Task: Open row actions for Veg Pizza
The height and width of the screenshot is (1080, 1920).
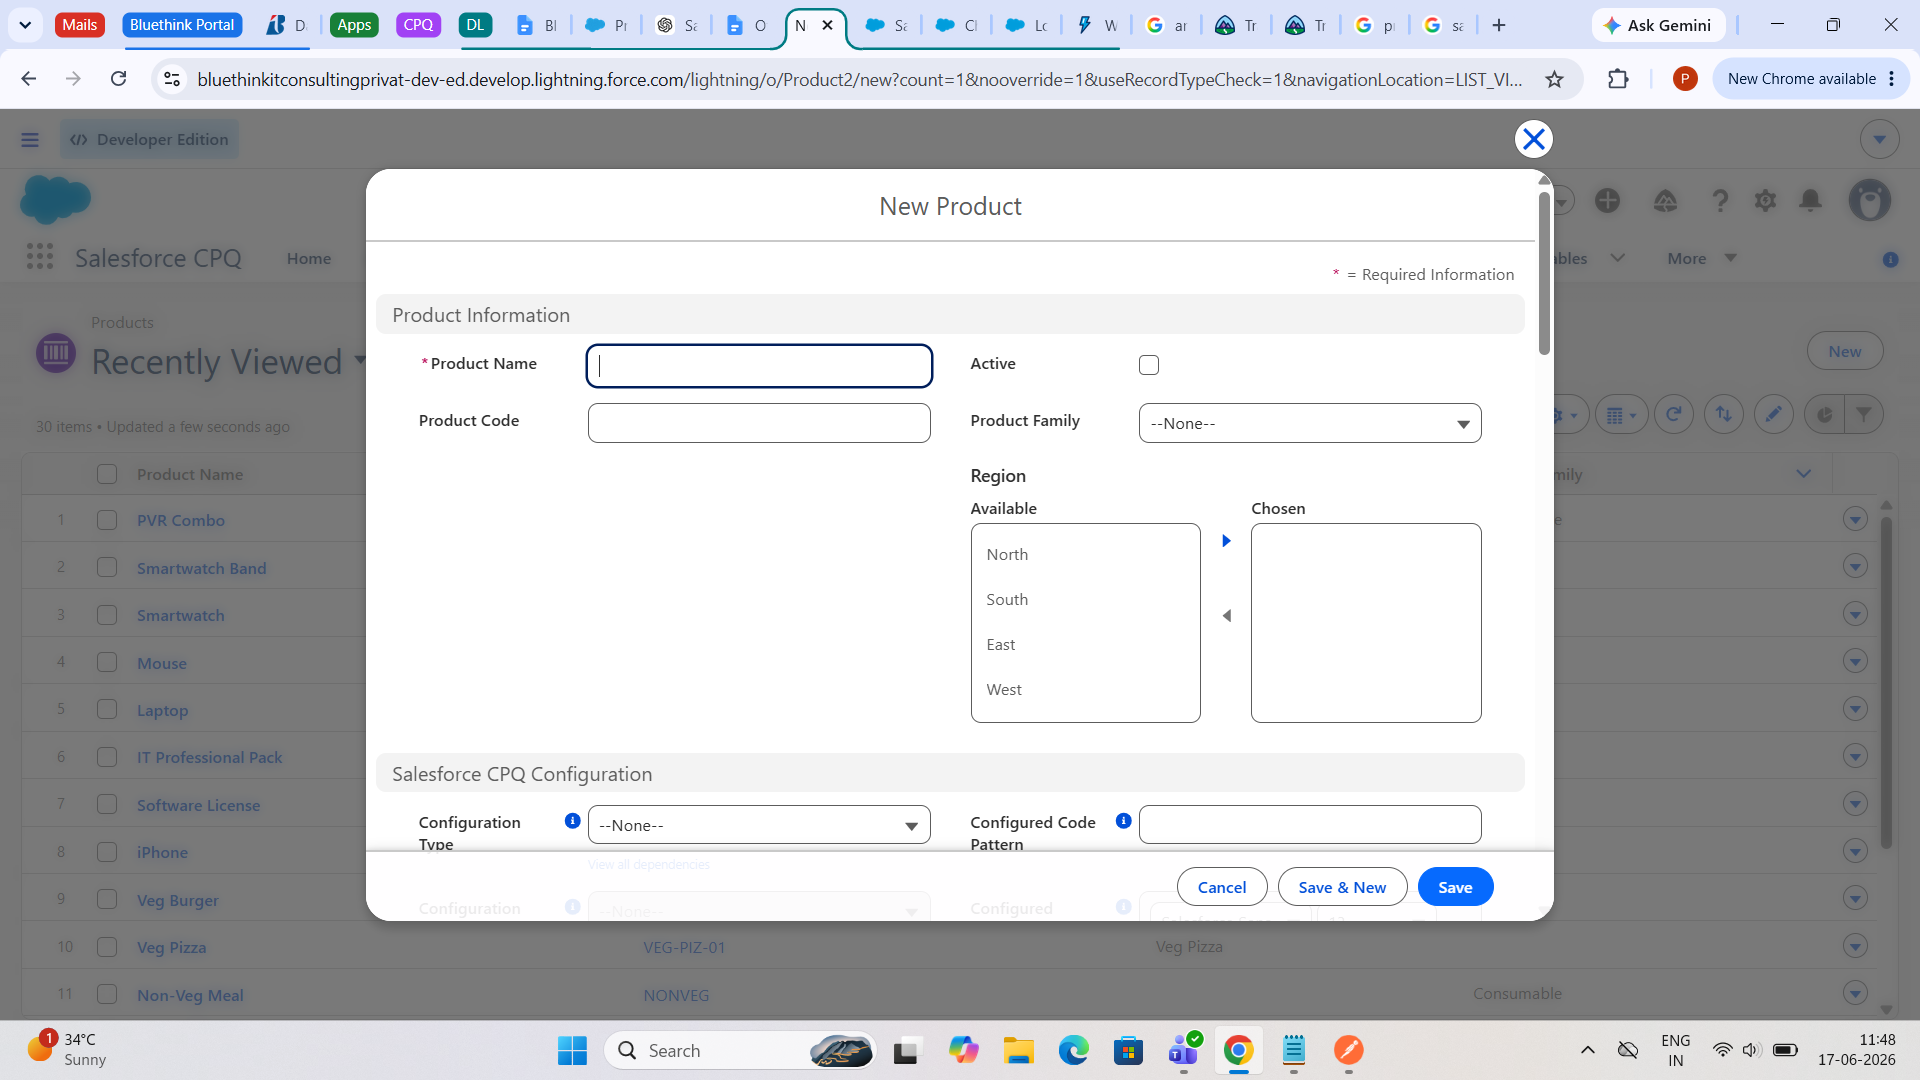Action: click(x=1855, y=946)
